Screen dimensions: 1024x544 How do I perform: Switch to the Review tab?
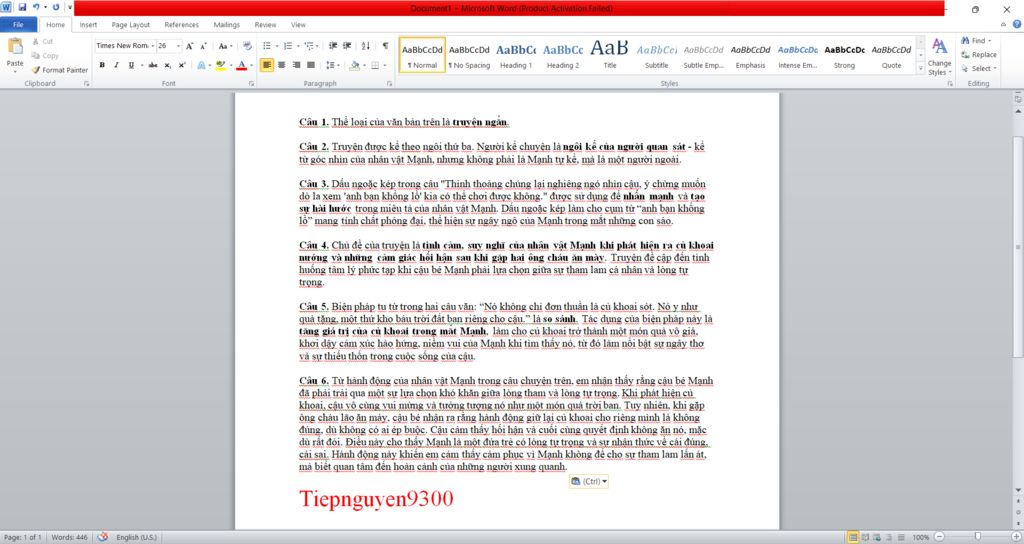[265, 25]
